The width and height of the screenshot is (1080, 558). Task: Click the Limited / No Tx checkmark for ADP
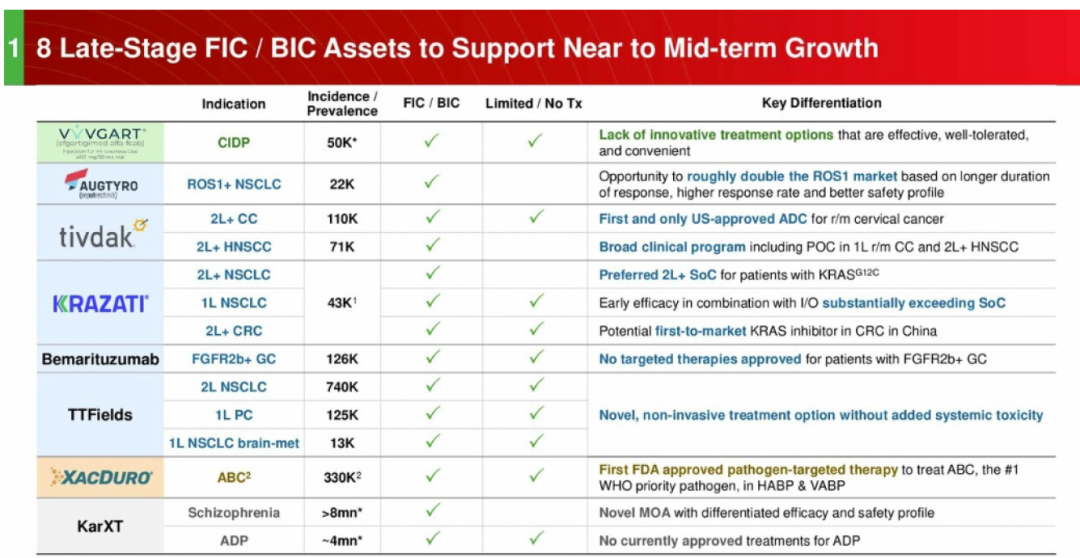pos(533,540)
